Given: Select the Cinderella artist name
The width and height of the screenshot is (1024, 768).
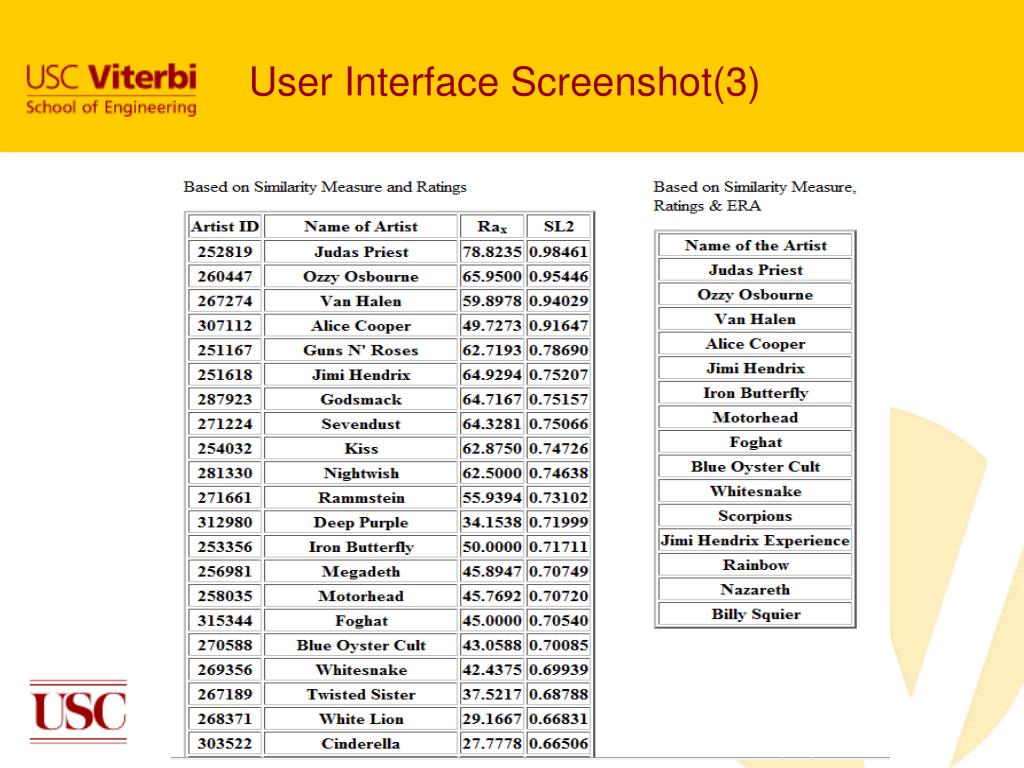Looking at the screenshot, I should point(360,744).
